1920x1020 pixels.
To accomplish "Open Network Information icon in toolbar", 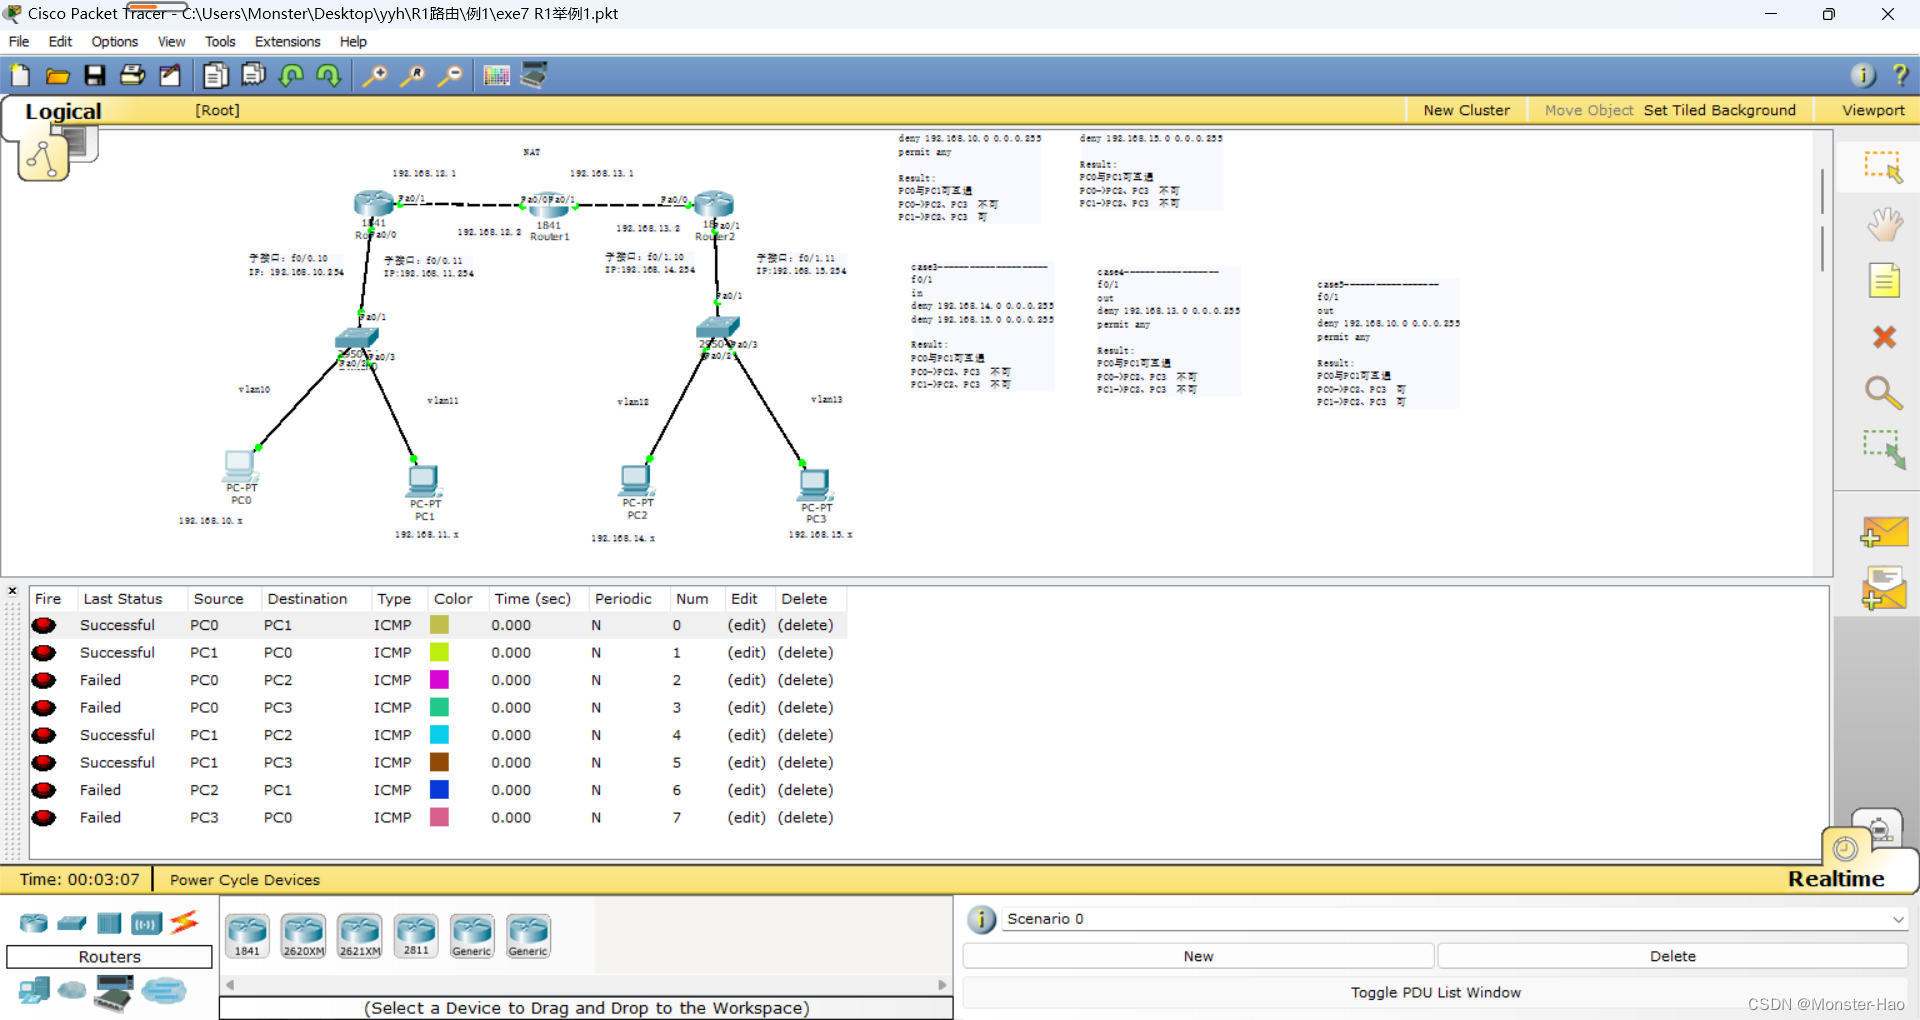I will point(1863,76).
